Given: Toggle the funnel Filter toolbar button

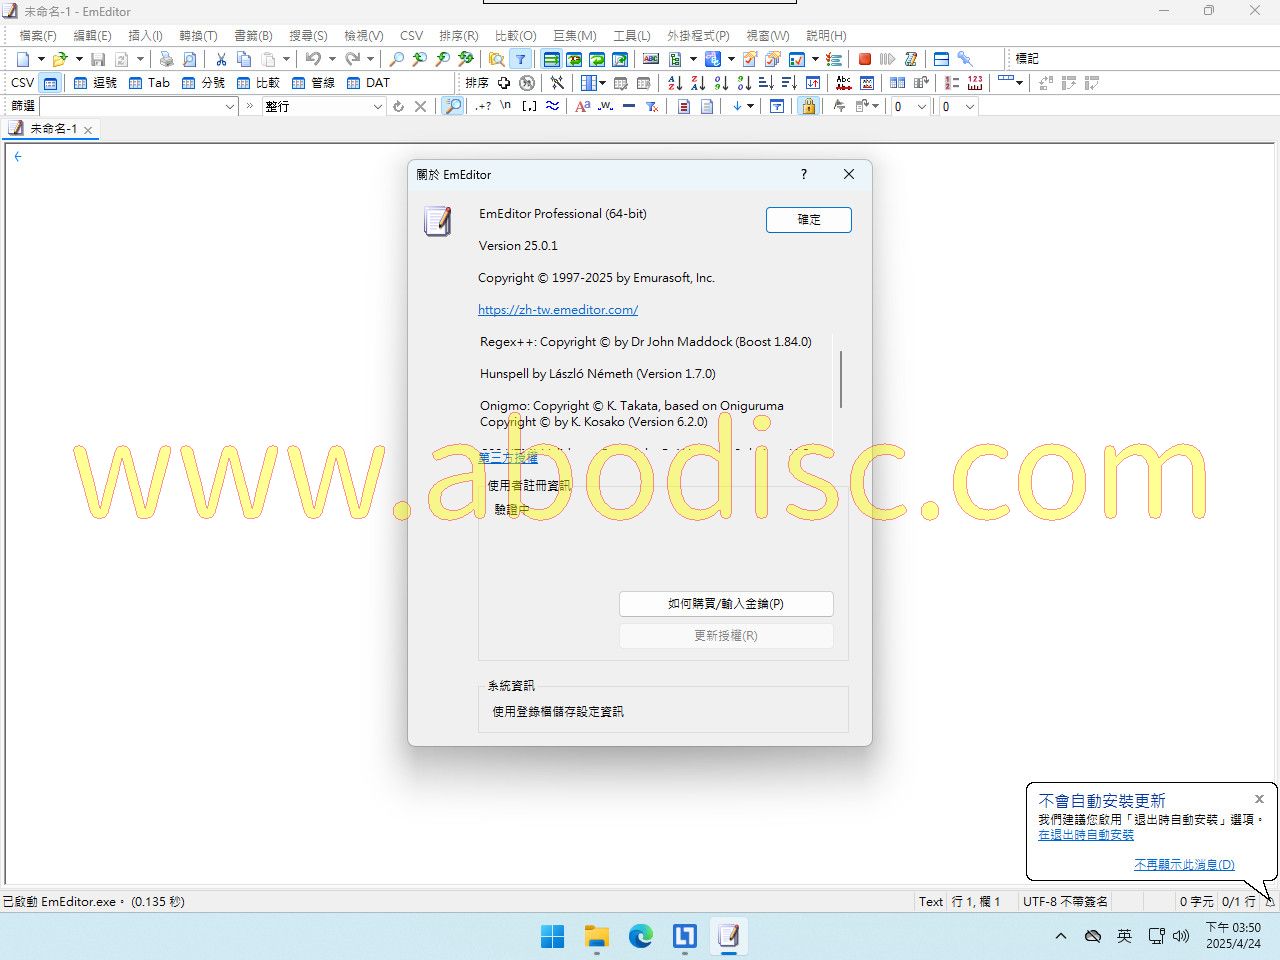Looking at the screenshot, I should pyautogui.click(x=520, y=59).
